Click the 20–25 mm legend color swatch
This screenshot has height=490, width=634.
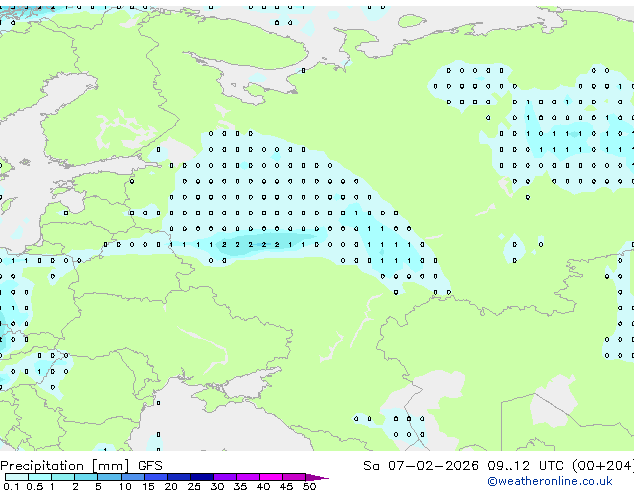pyautogui.click(x=179, y=477)
